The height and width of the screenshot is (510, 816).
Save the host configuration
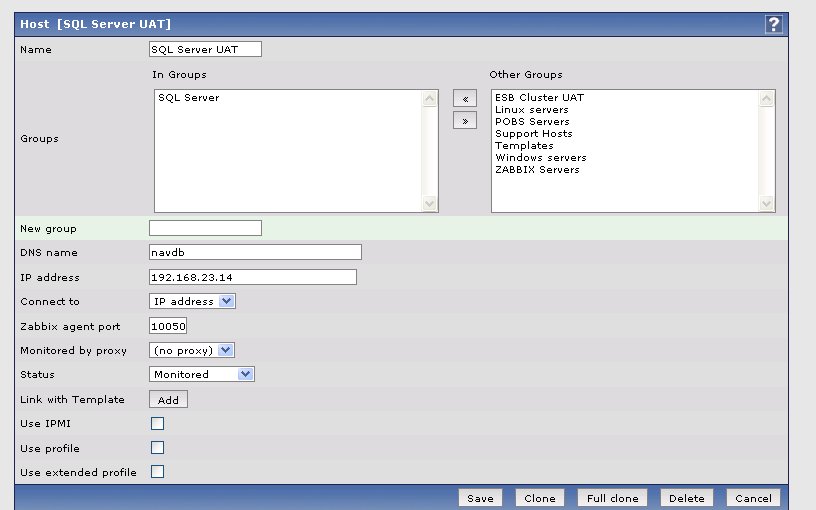click(480, 498)
